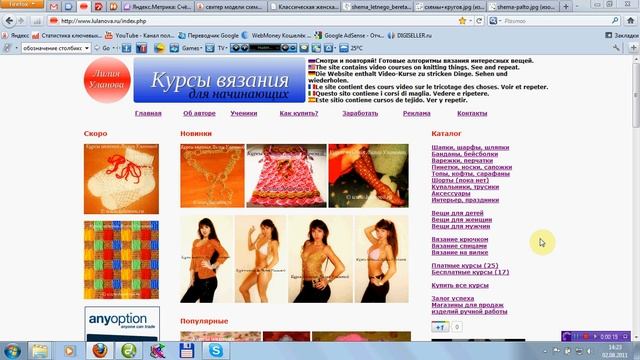Screen dimensions: 640x360
Task: Open the Об авторе page
Action: click(199, 113)
